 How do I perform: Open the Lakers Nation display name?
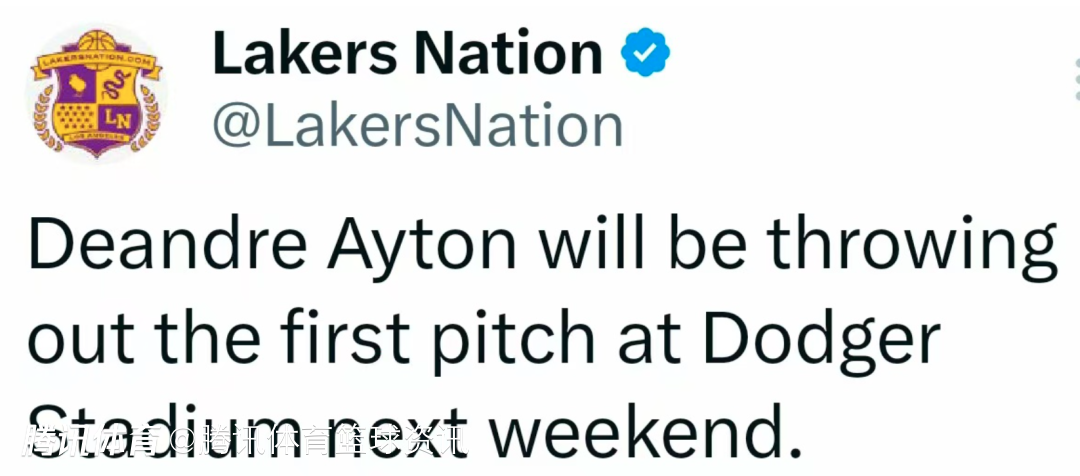408,52
